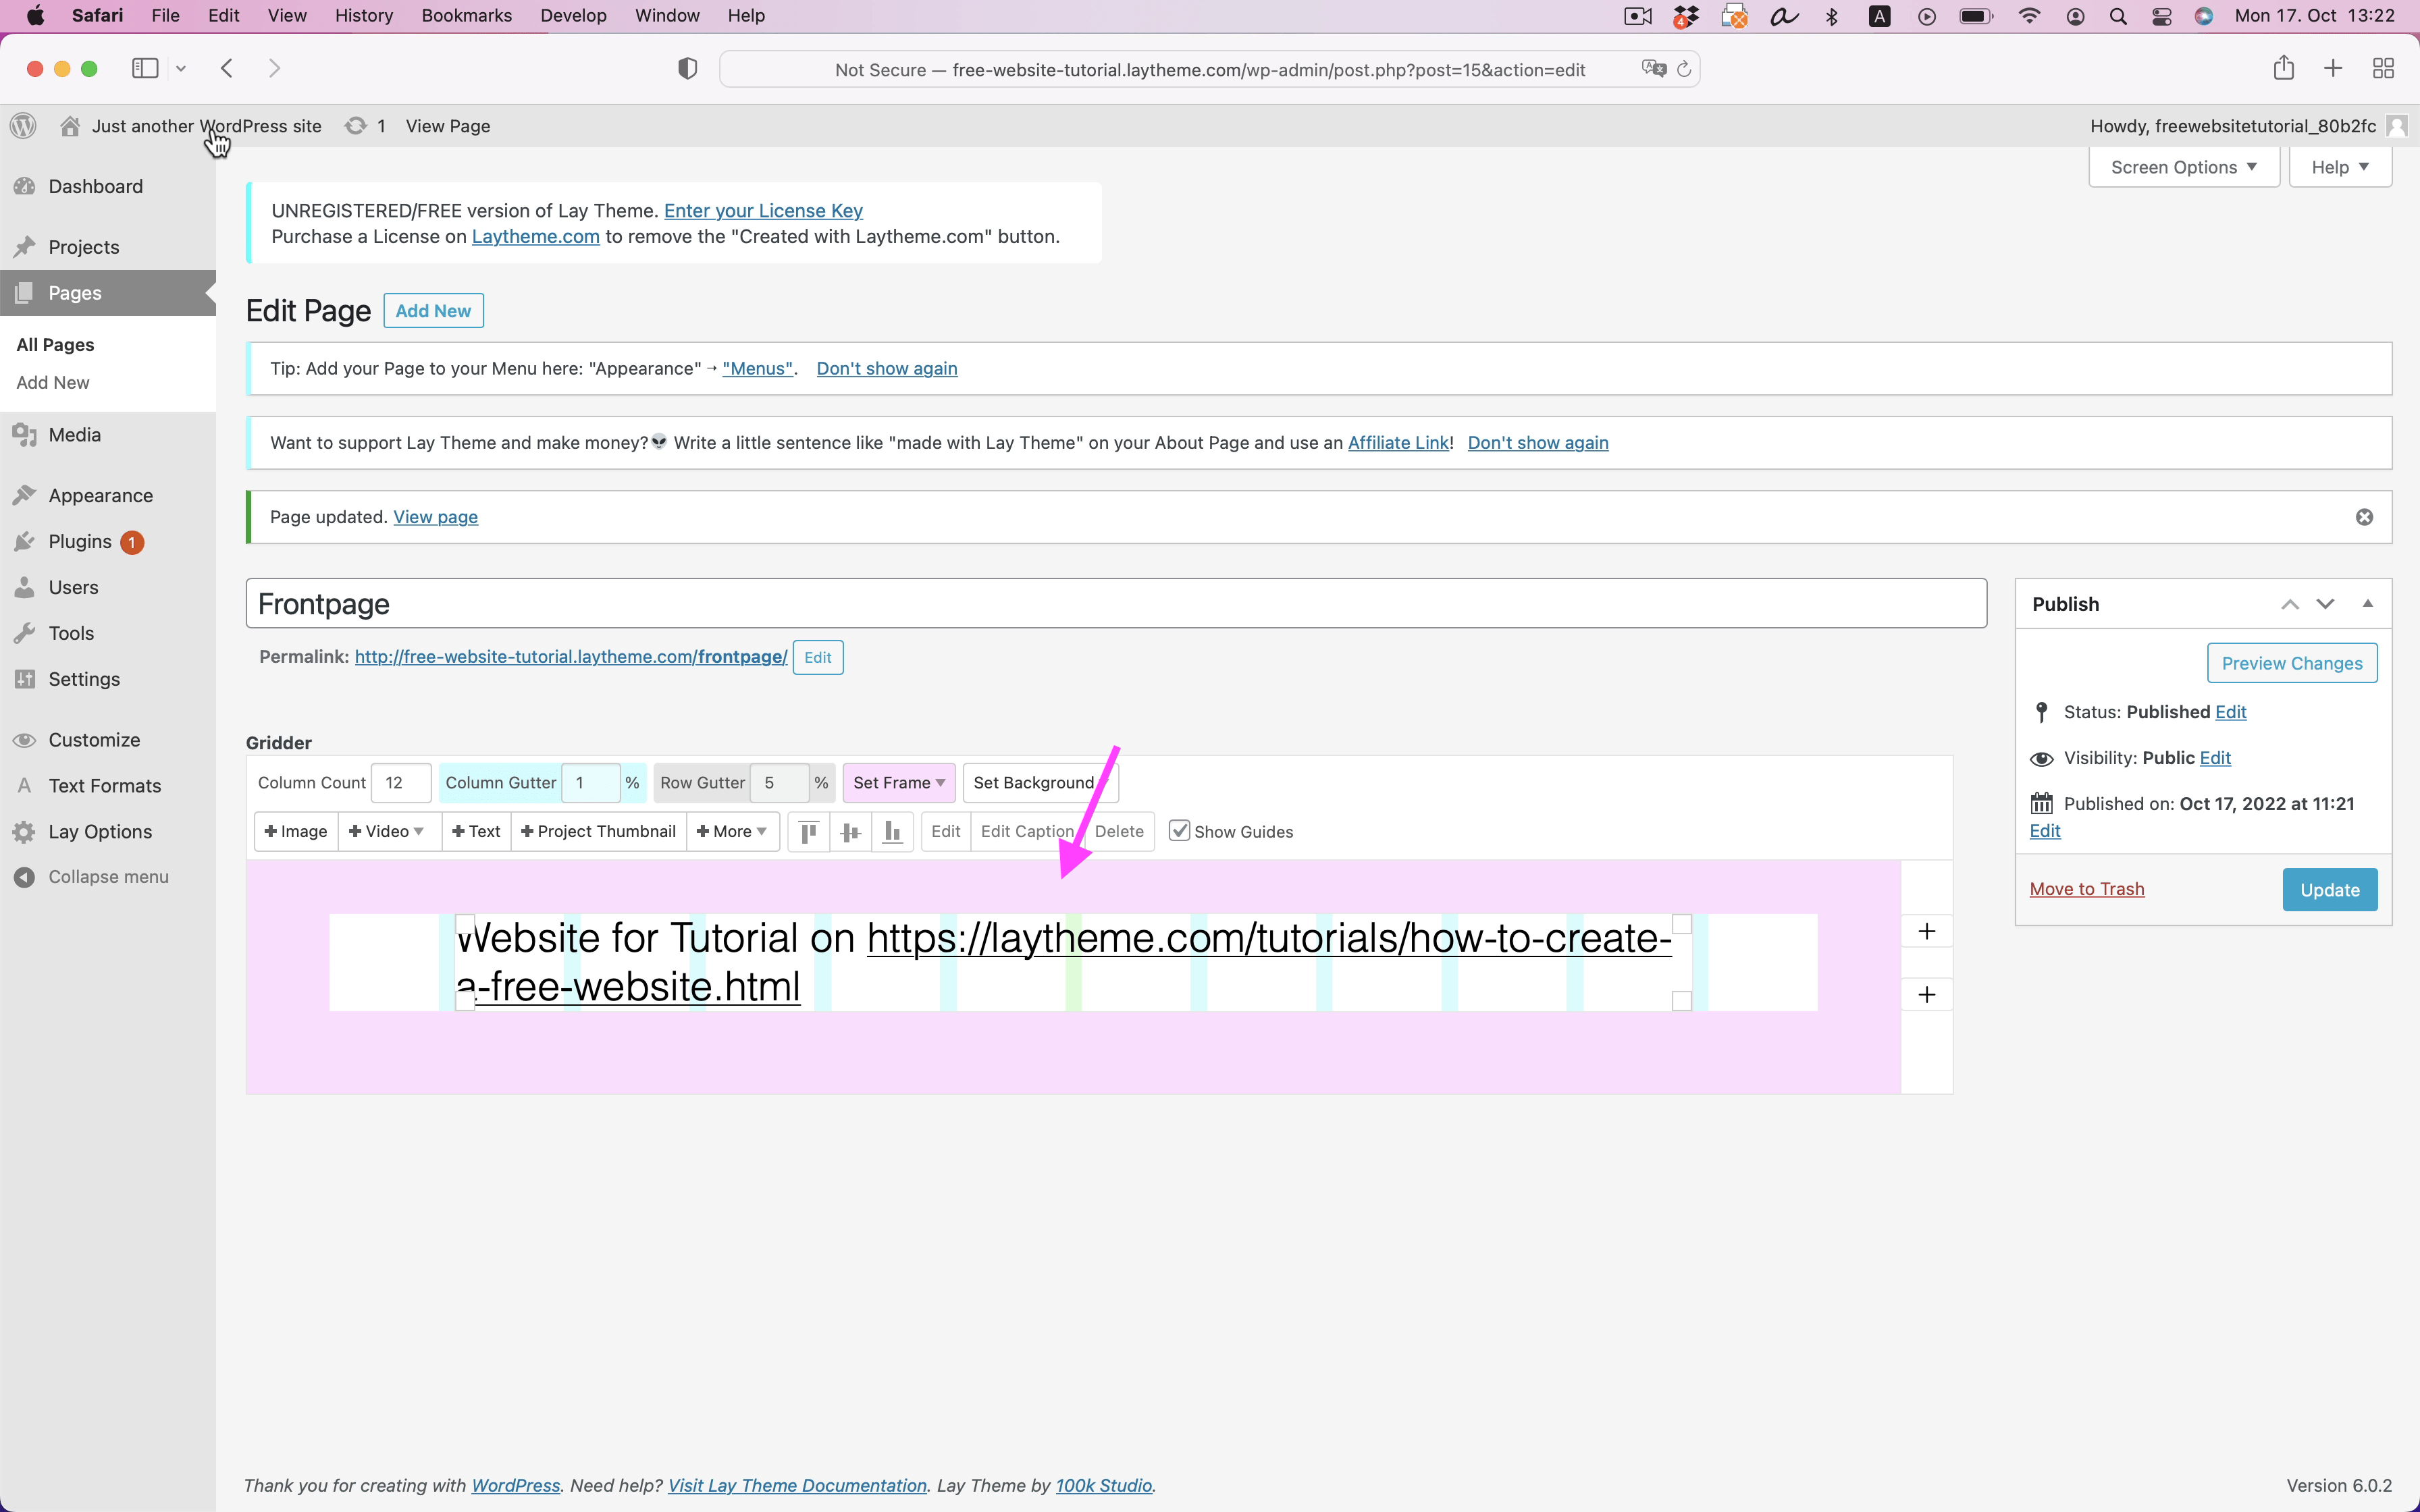Move Publish box up with arrow

pyautogui.click(x=2290, y=604)
